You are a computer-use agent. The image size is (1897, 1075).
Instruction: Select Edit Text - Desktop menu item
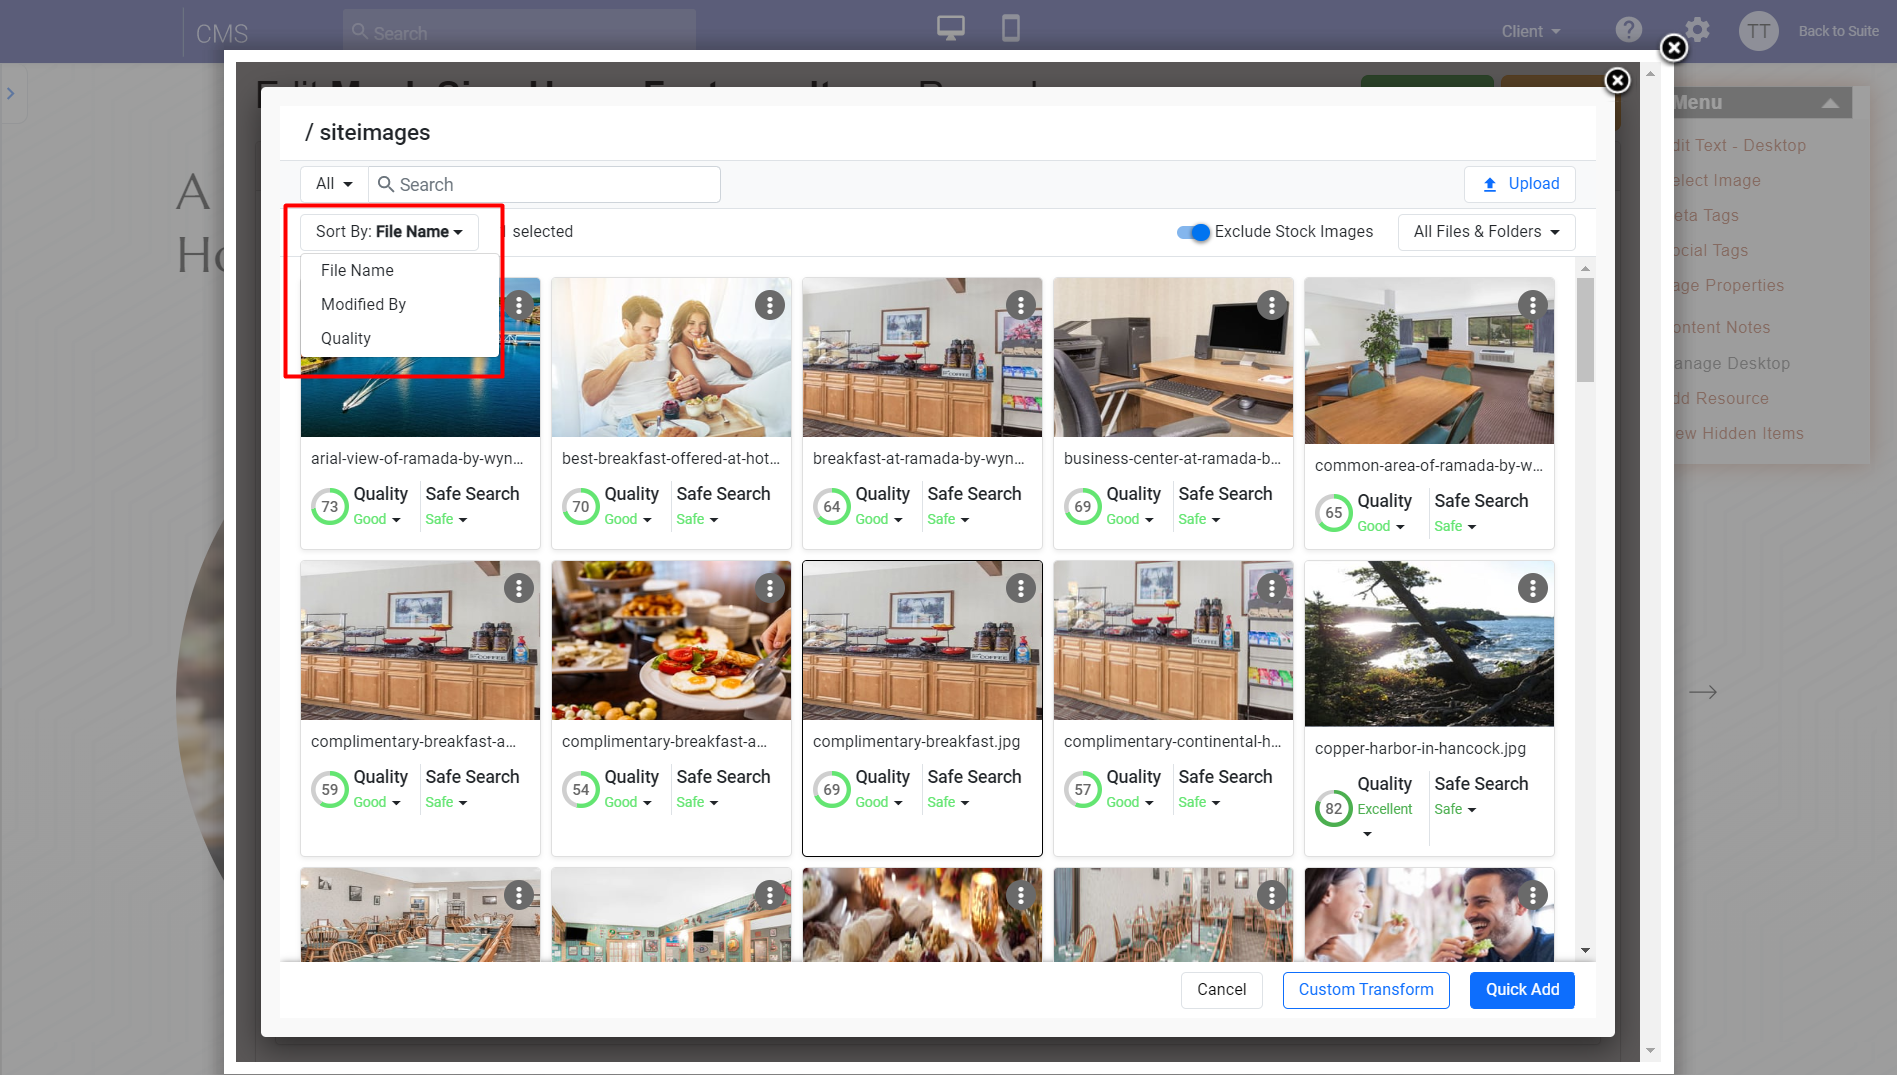pos(1739,145)
